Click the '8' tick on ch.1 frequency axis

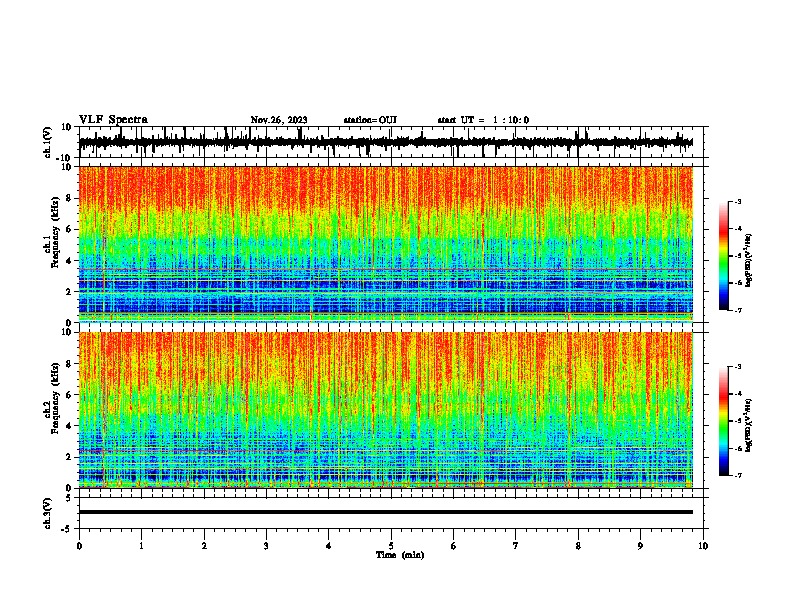click(x=69, y=198)
